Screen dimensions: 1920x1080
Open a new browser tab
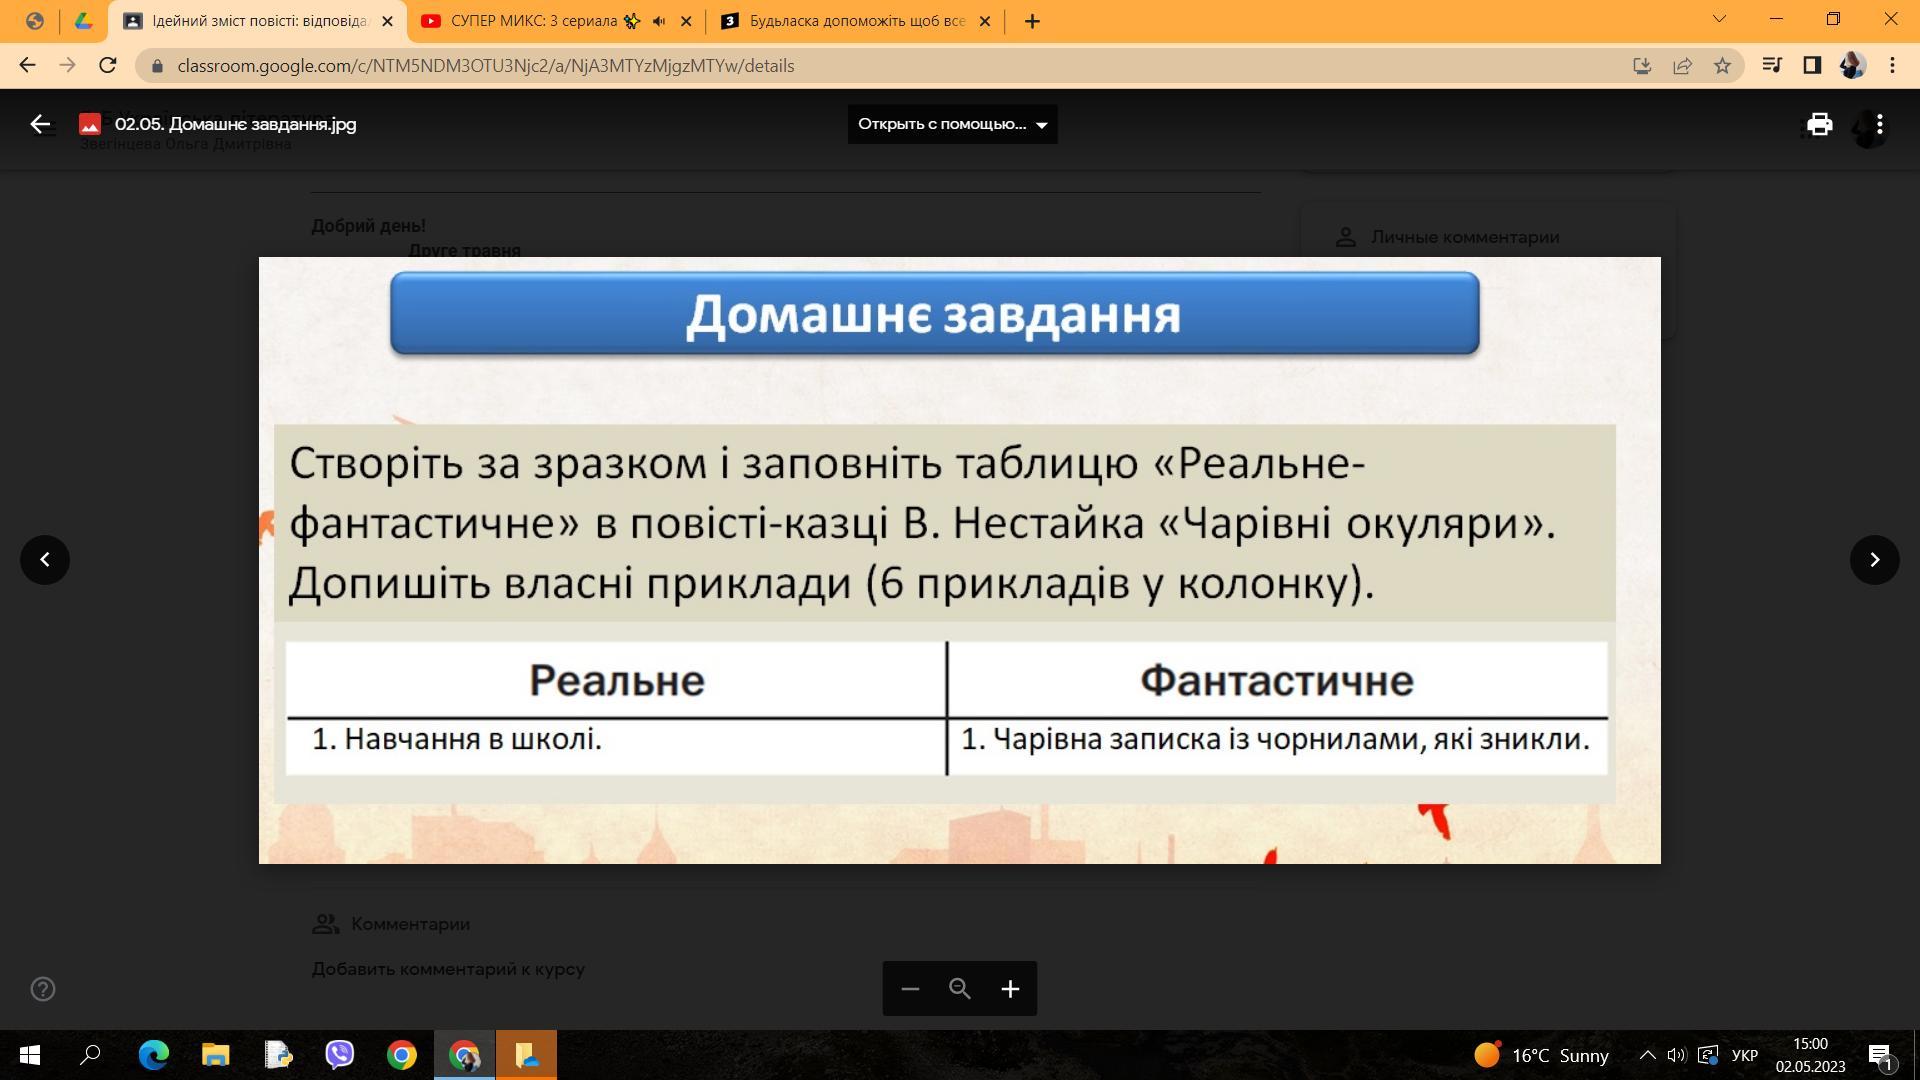(x=1032, y=21)
